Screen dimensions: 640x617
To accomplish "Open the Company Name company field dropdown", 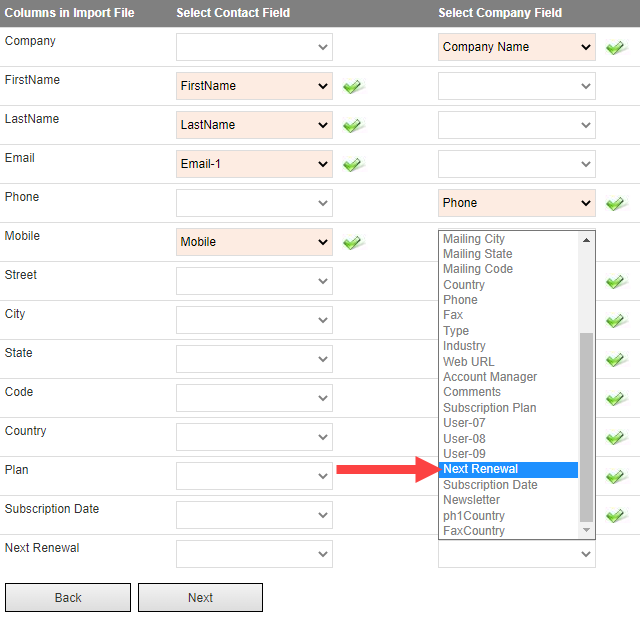I will [517, 47].
